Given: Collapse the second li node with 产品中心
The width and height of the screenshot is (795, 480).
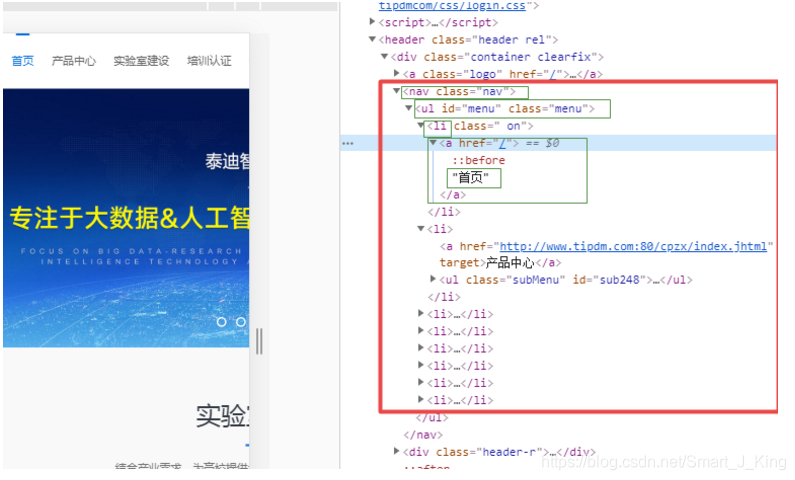Looking at the screenshot, I should coord(421,229).
